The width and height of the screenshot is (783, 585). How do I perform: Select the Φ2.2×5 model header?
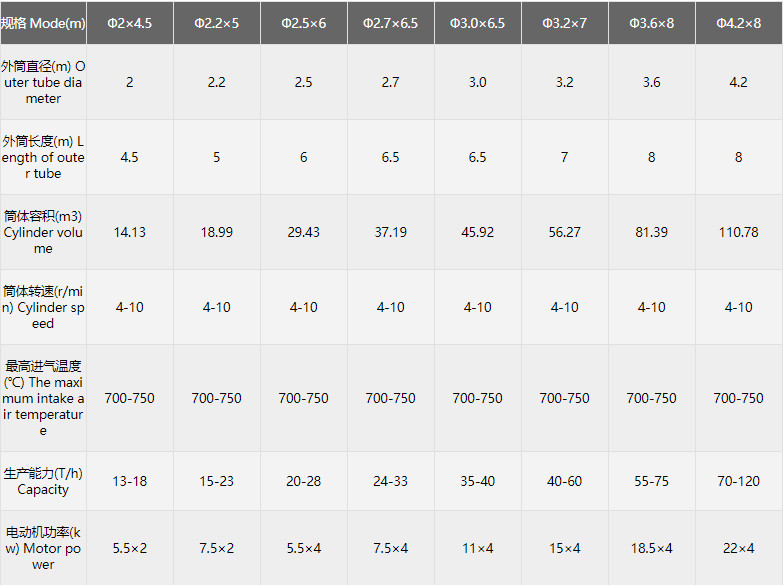coord(217,22)
